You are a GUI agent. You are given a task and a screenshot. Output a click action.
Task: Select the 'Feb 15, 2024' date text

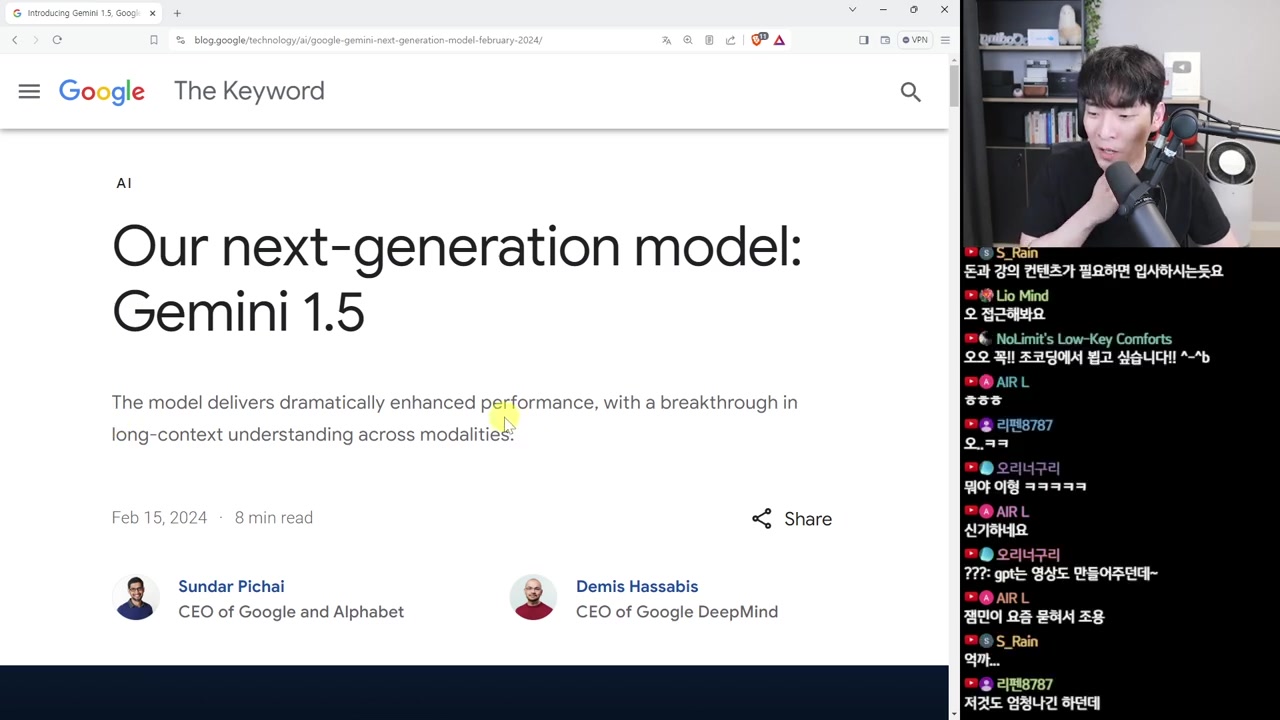160,518
